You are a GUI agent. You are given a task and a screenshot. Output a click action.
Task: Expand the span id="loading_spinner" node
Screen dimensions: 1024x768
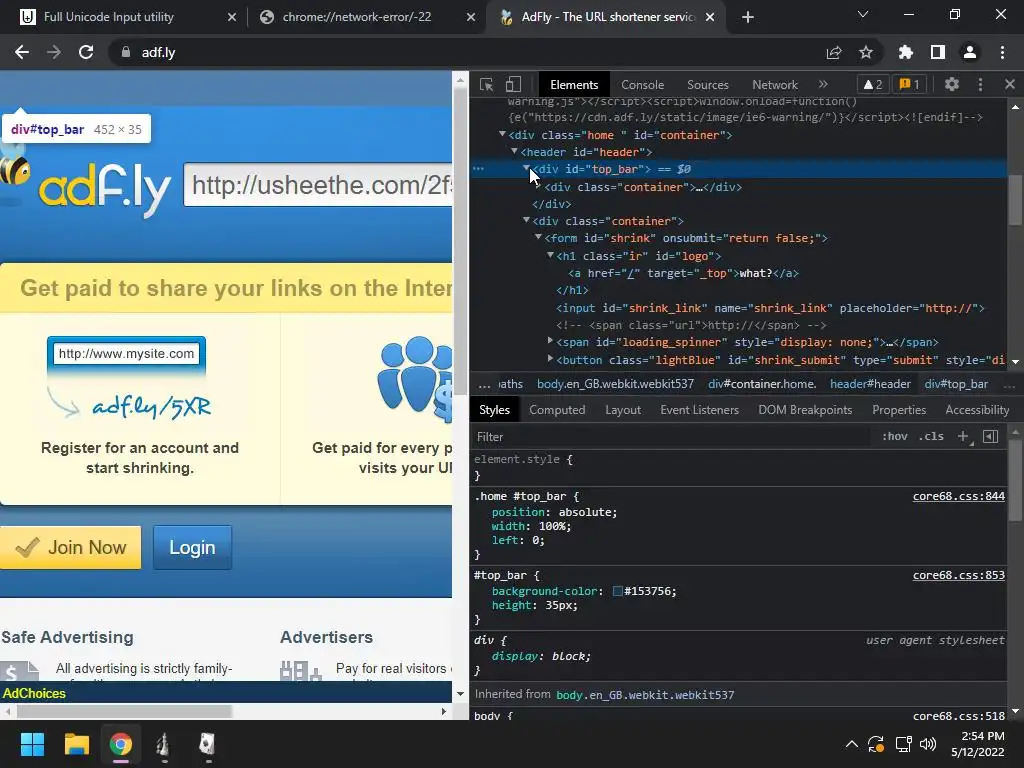click(550, 341)
